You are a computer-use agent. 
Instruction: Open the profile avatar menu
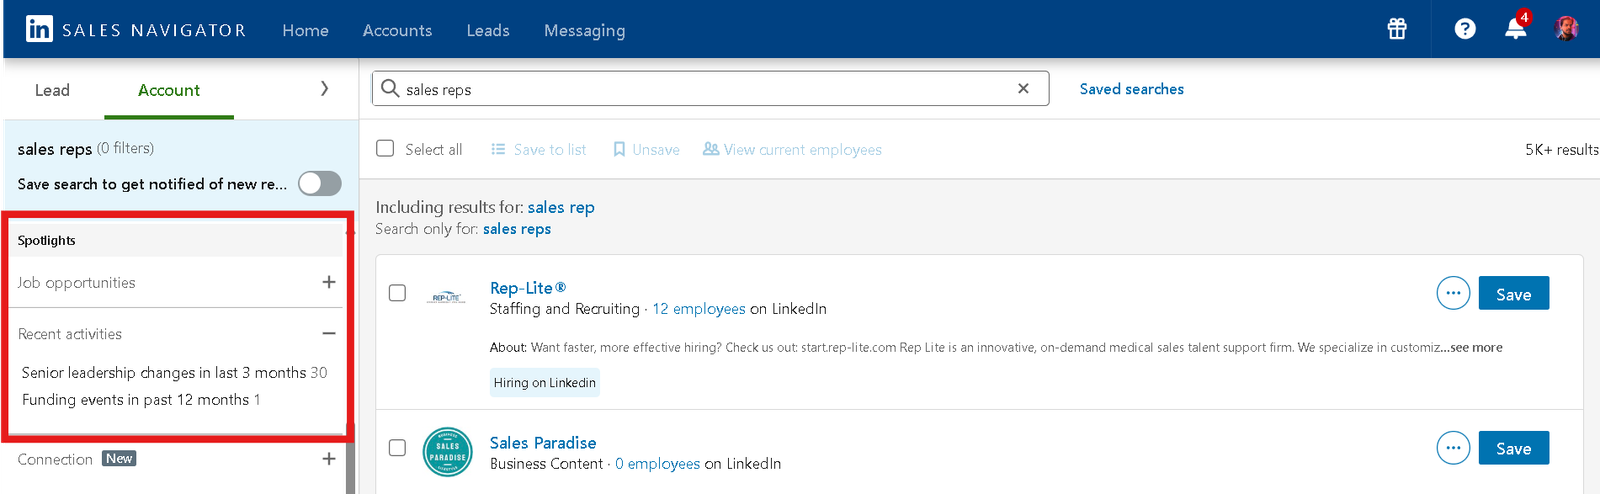(x=1567, y=28)
